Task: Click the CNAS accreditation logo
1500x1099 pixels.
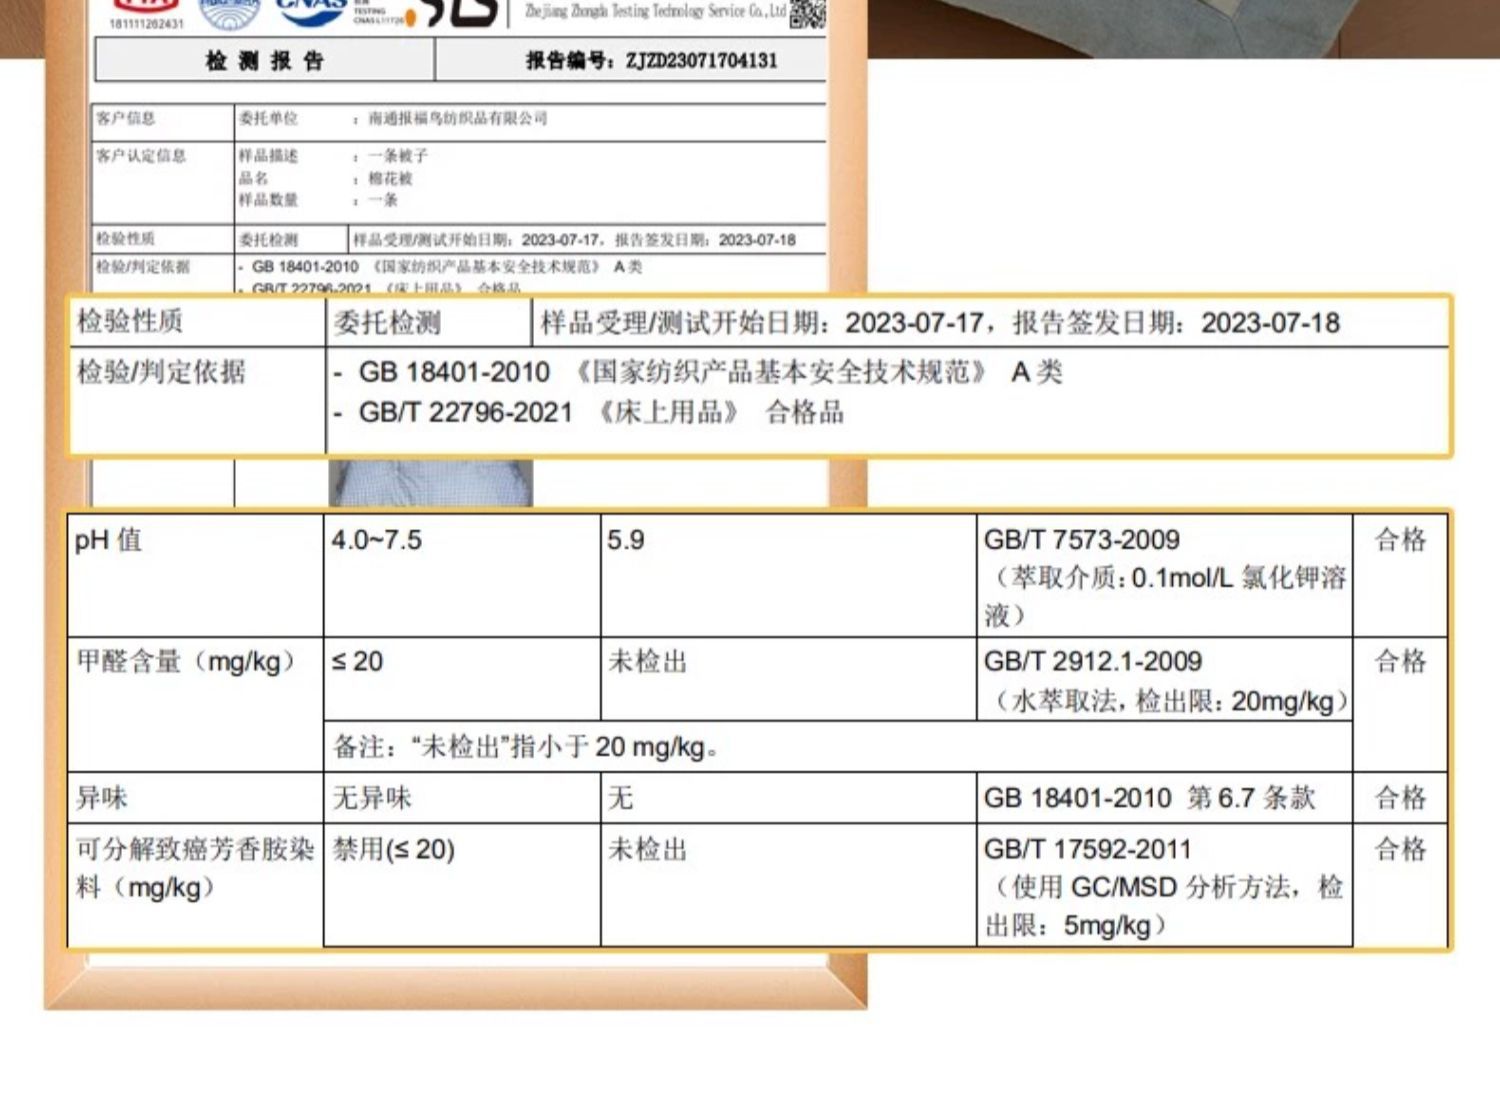Action: (310, 12)
